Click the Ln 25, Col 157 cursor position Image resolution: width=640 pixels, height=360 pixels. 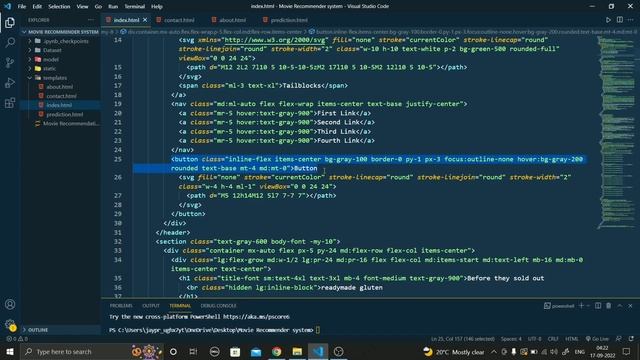[463, 339]
